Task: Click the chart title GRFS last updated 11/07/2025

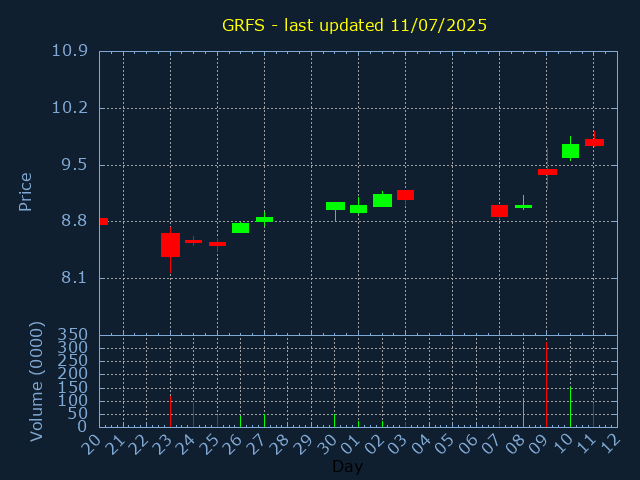Action: click(x=354, y=25)
